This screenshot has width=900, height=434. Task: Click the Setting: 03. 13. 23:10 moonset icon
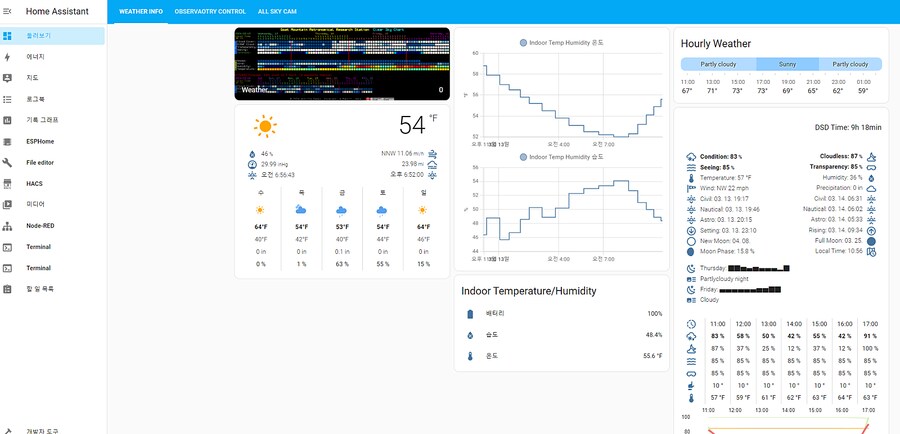[x=691, y=230]
